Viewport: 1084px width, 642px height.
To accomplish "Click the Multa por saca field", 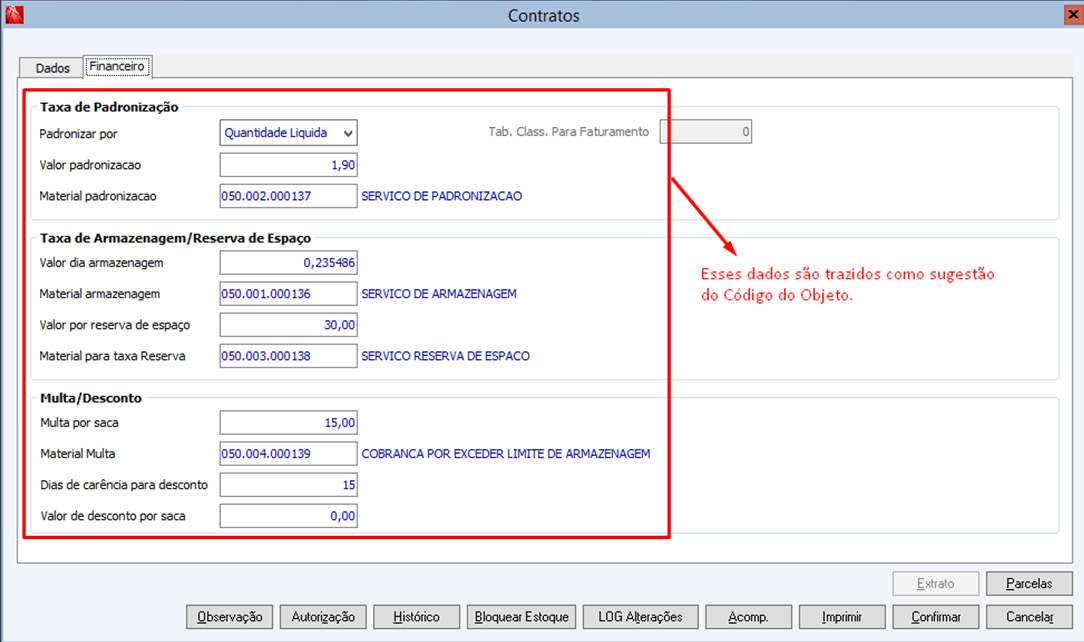I will pos(288,422).
